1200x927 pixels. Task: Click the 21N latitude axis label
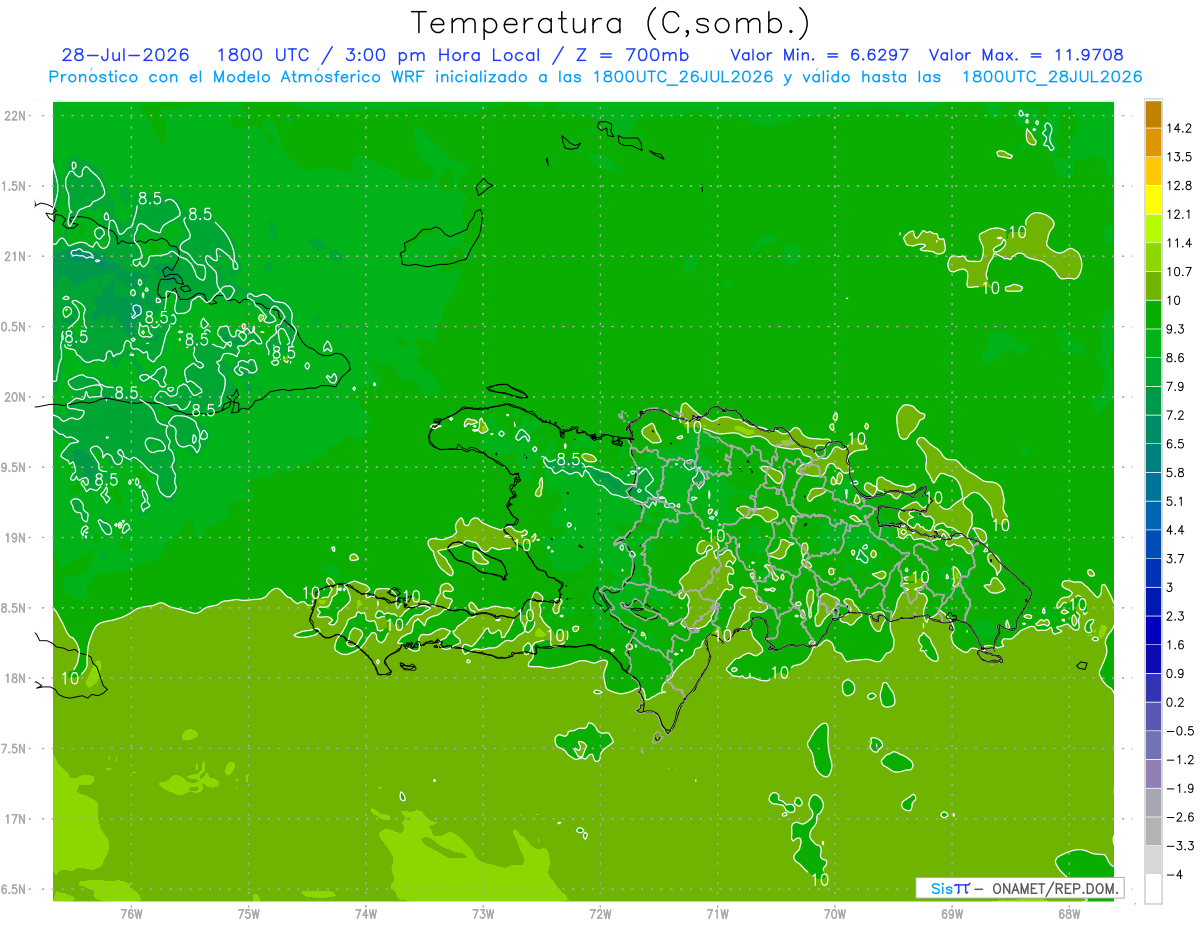(x=15, y=256)
